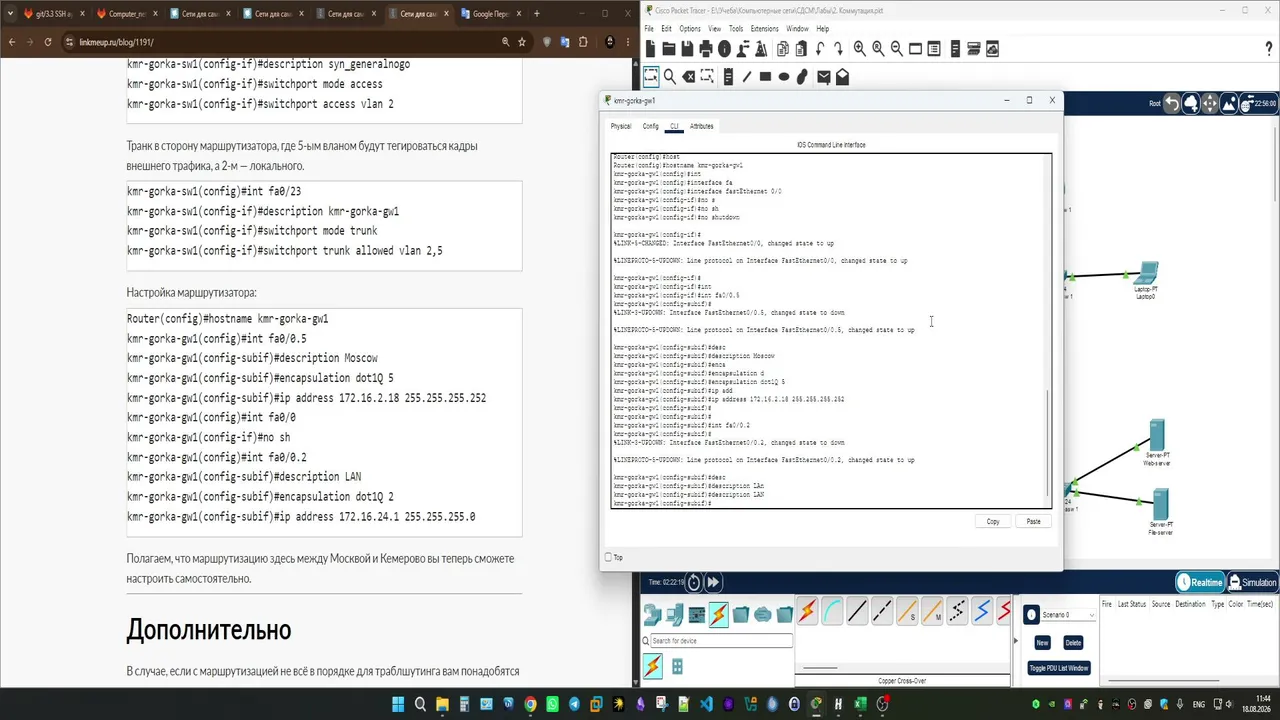Zoom out on the Packet Tracer workspace
This screenshot has width=1280, height=720.
click(897, 49)
